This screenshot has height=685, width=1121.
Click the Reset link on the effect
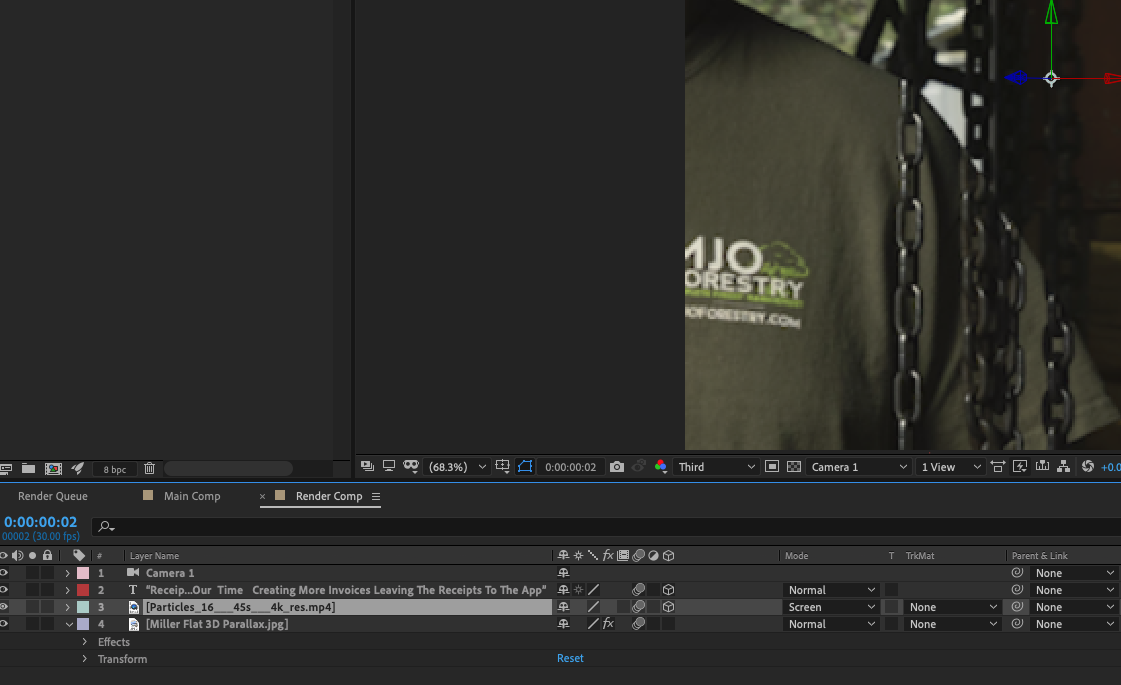click(x=570, y=657)
